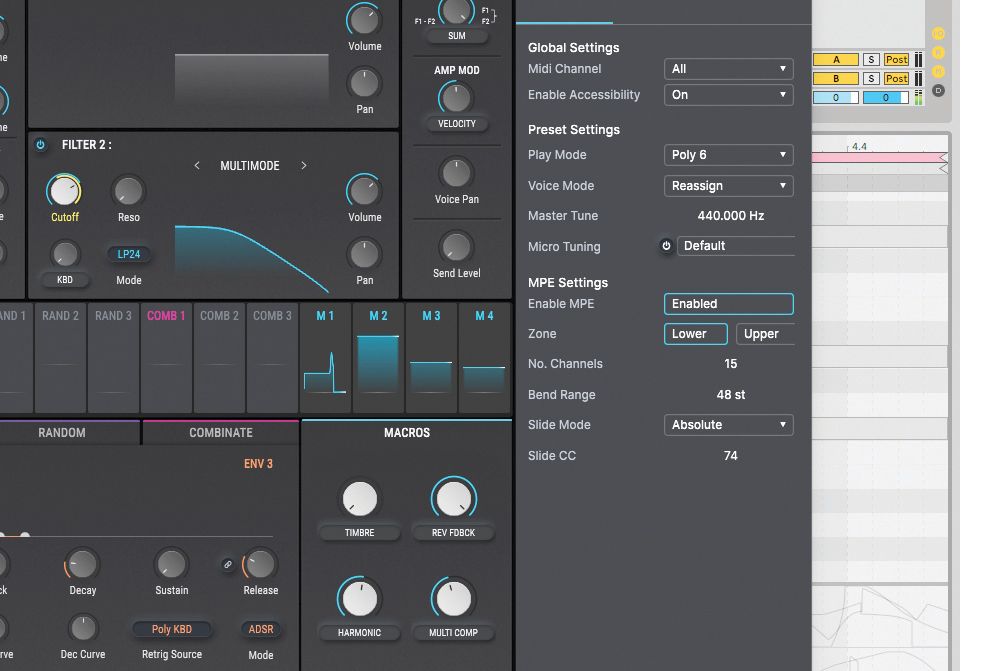Toggle KBD tracking under the Cutoff knob

(x=65, y=279)
